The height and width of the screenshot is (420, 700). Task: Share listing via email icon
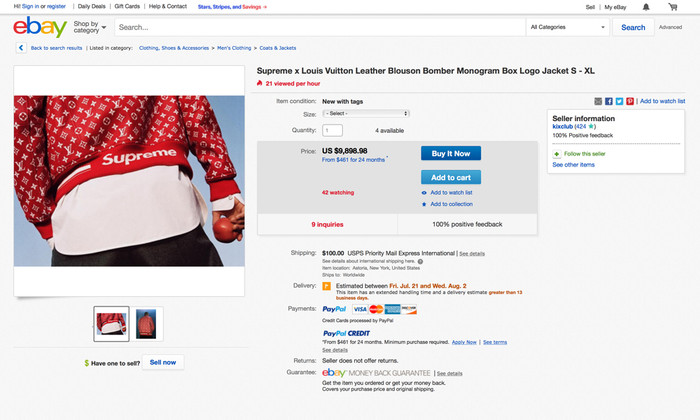click(598, 101)
